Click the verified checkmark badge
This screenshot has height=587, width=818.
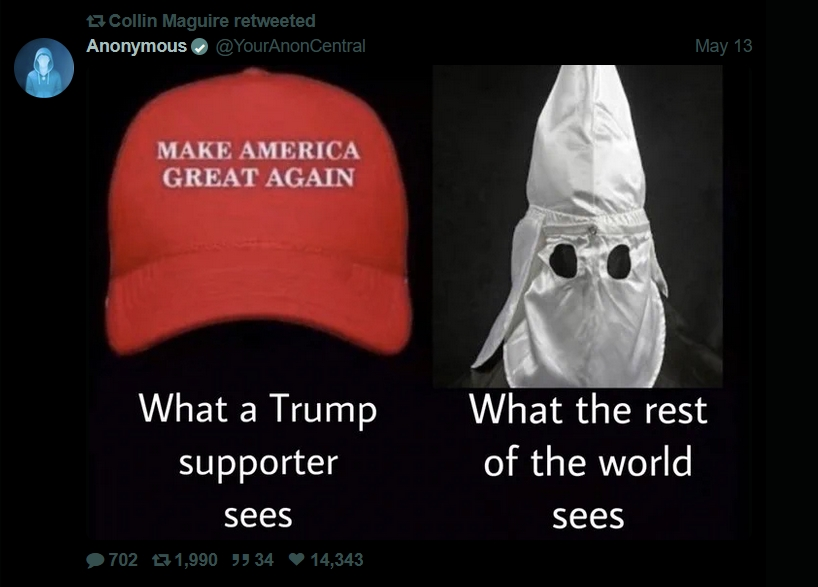click(199, 47)
